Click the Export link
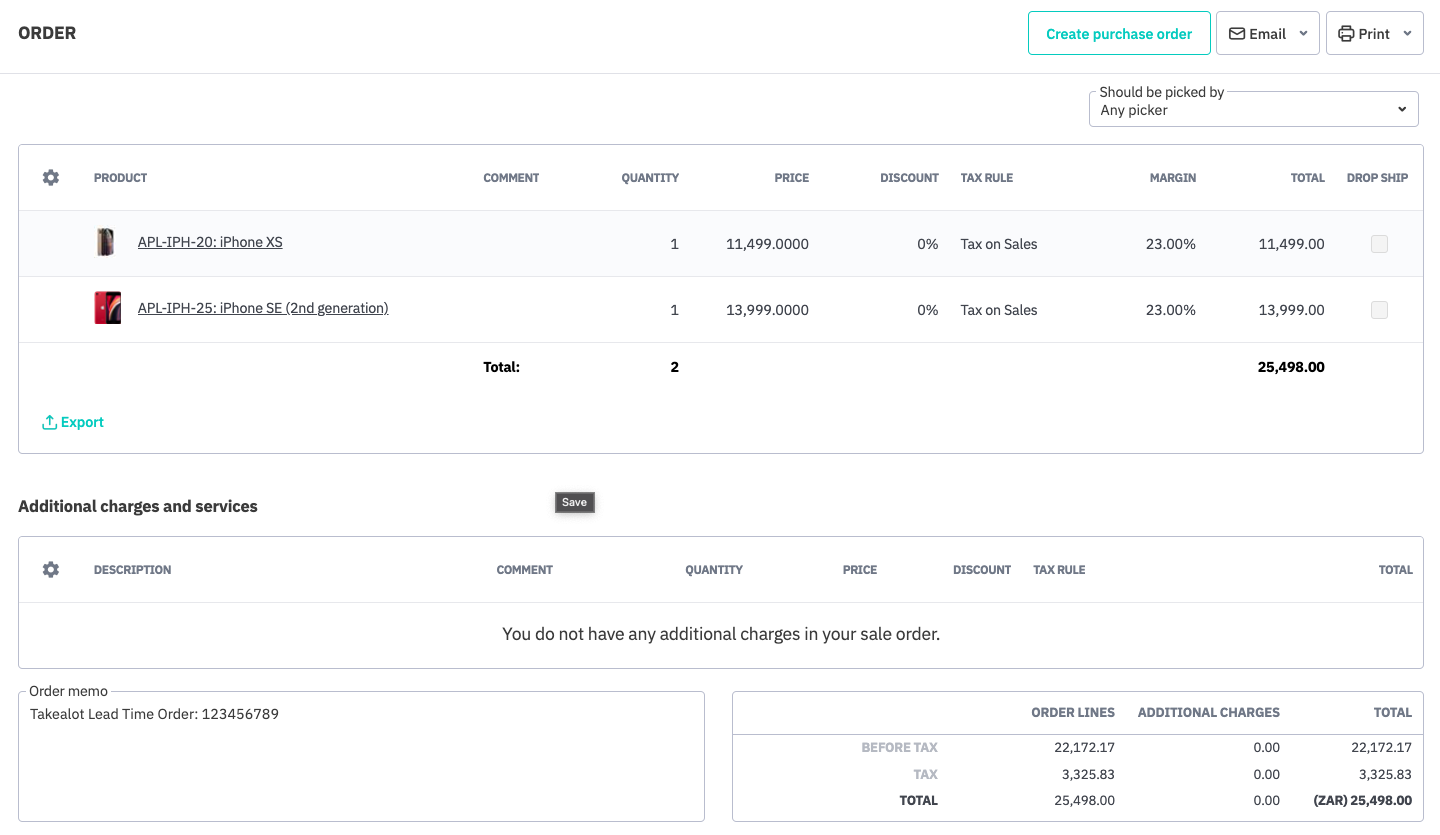This screenshot has height=835, width=1440. [82, 423]
